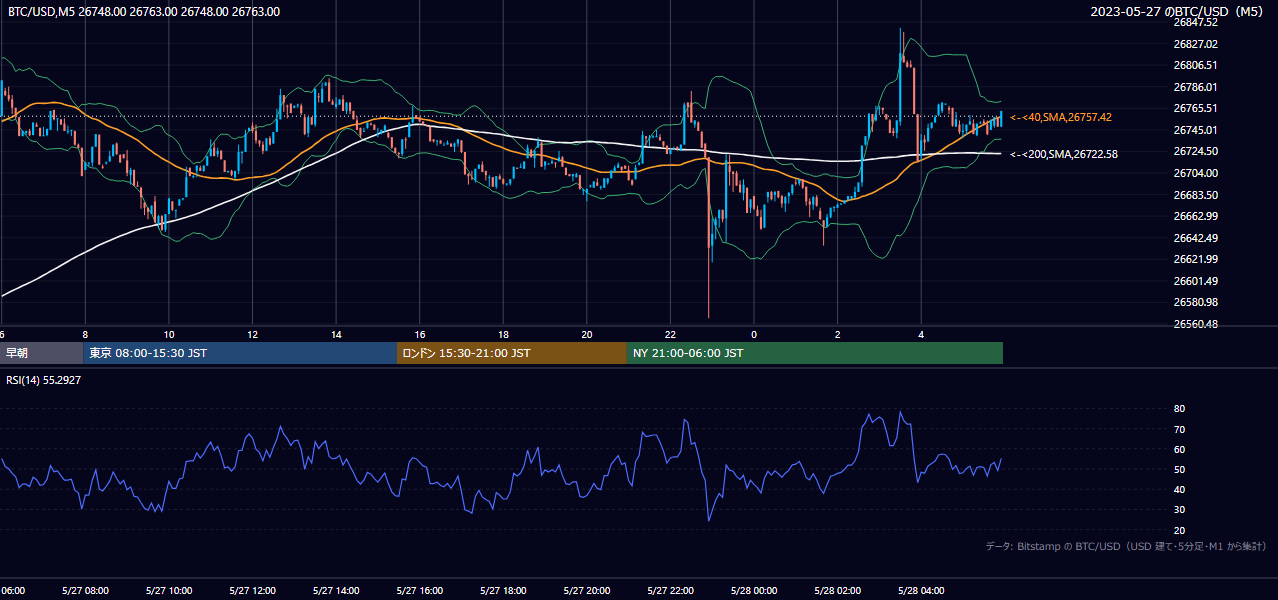Select the NY 21:00-06:00 JST session bar
The width and height of the screenshot is (1278, 600).
815,353
